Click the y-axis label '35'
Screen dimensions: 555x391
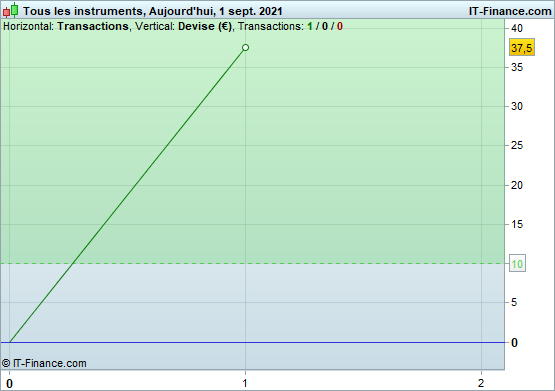click(516, 67)
